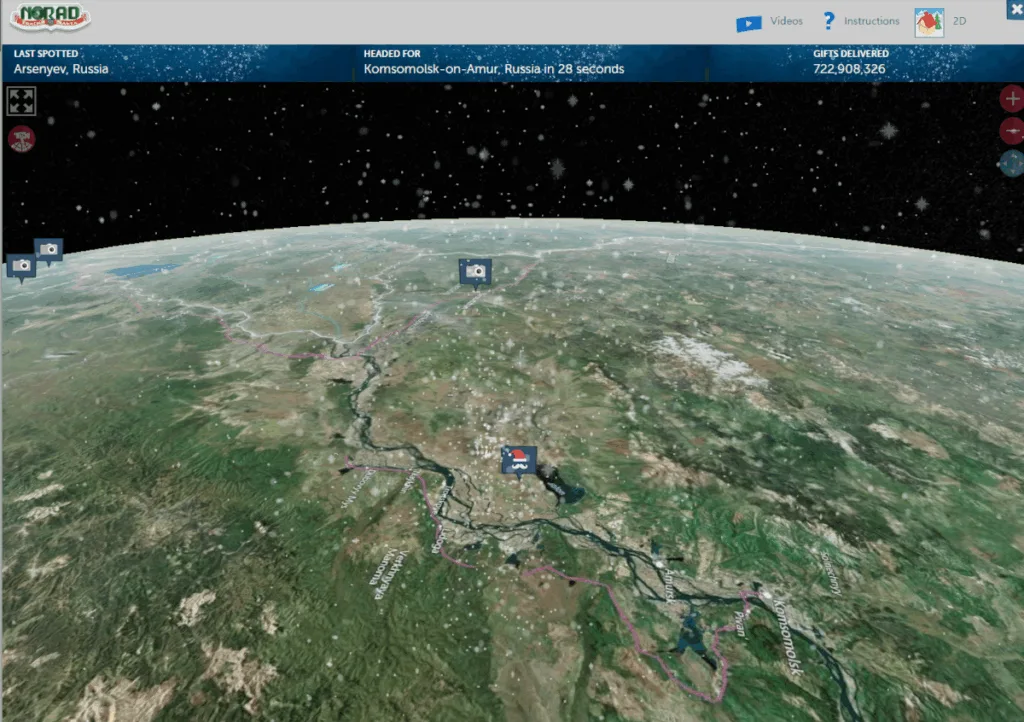Toggle to the 2D map label
This screenshot has width=1024, height=722.
point(959,21)
